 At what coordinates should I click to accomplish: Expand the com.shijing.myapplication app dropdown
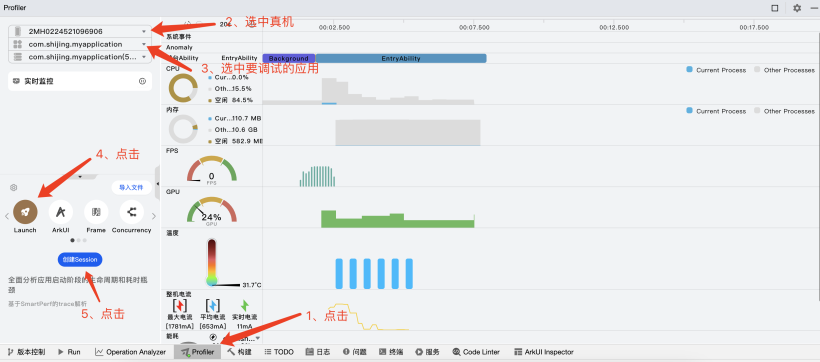tap(80, 44)
